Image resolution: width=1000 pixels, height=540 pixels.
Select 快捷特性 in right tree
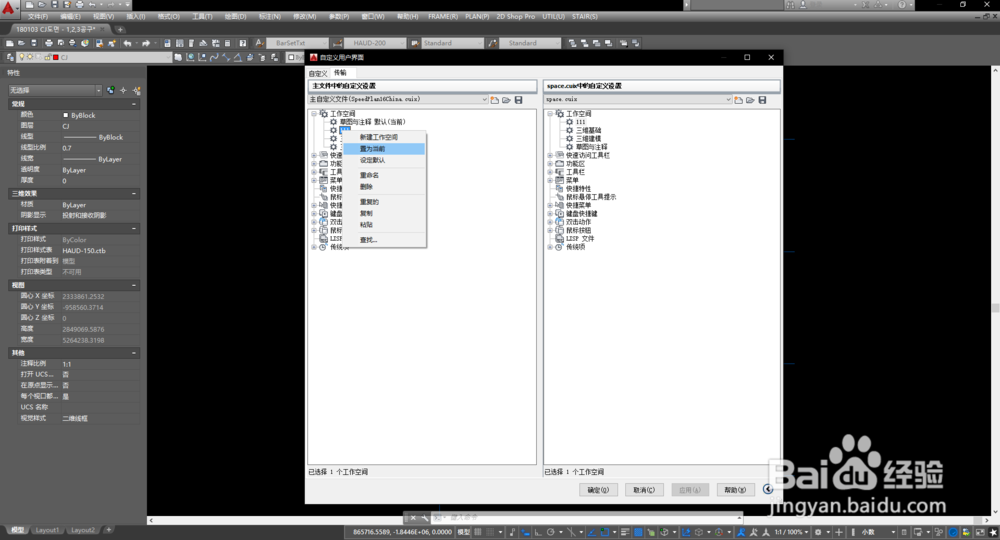tap(578, 189)
